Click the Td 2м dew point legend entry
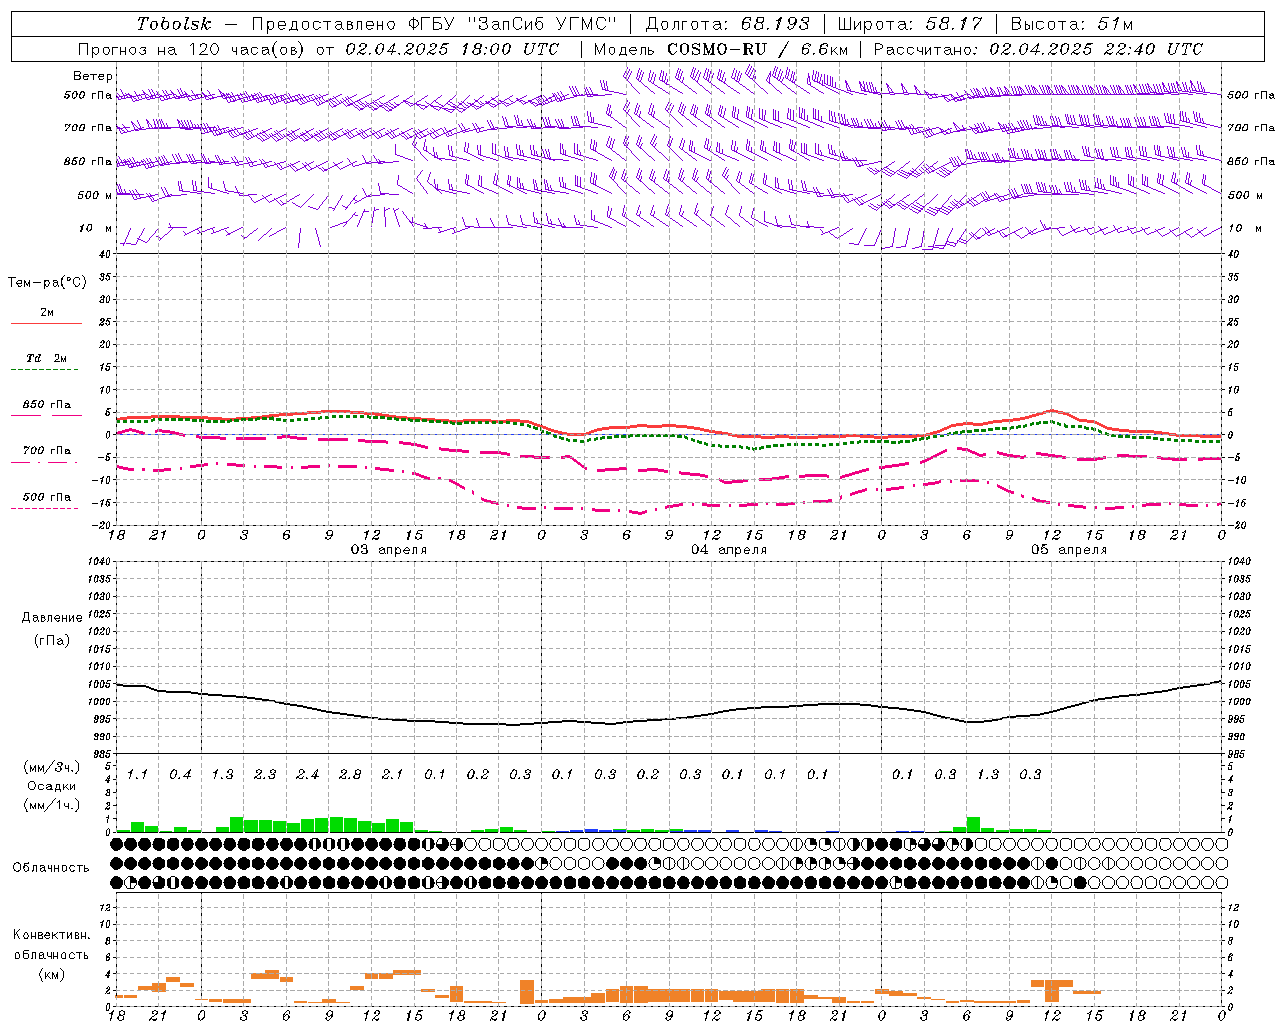Screen dimensions: 1280x1024 coord(46,358)
